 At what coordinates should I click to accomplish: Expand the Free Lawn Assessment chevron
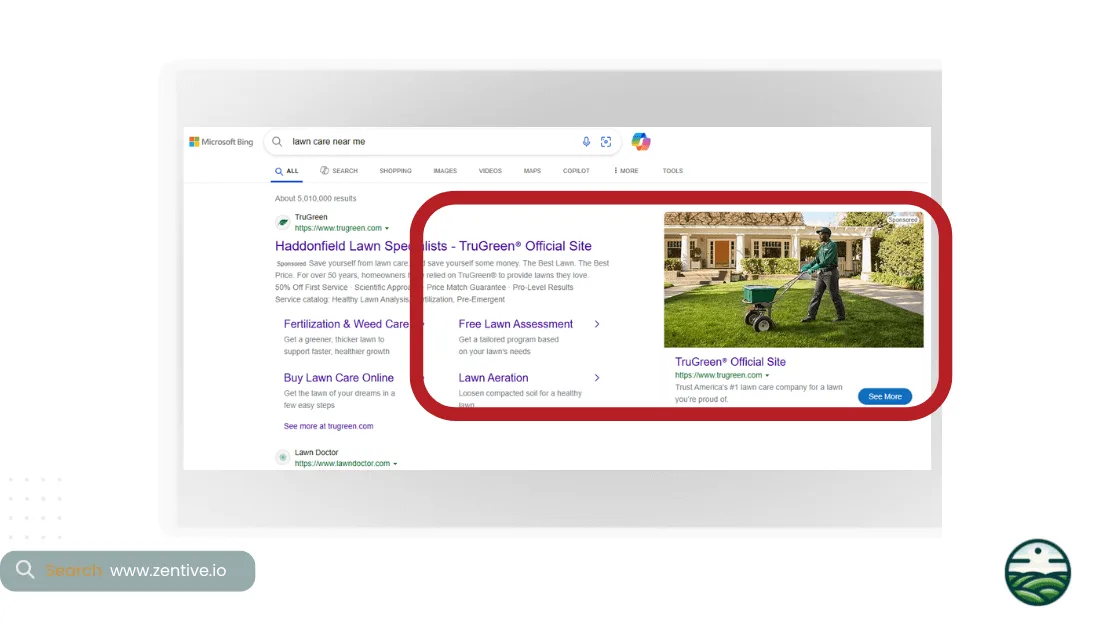click(597, 324)
